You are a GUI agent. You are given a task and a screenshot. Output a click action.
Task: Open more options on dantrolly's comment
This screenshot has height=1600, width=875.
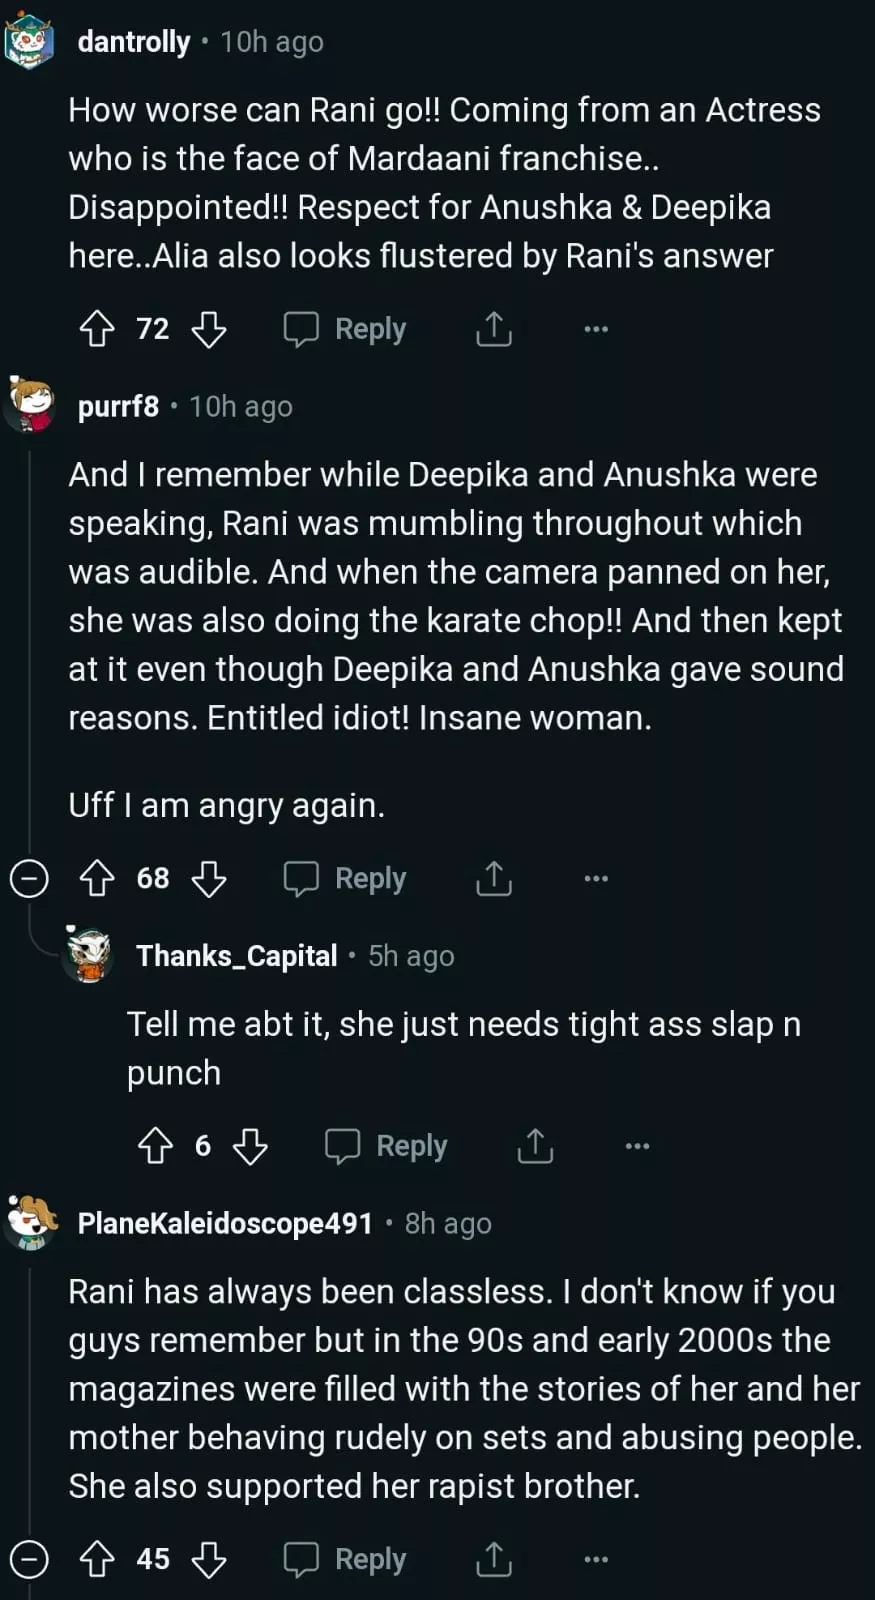pyautogui.click(x=596, y=329)
